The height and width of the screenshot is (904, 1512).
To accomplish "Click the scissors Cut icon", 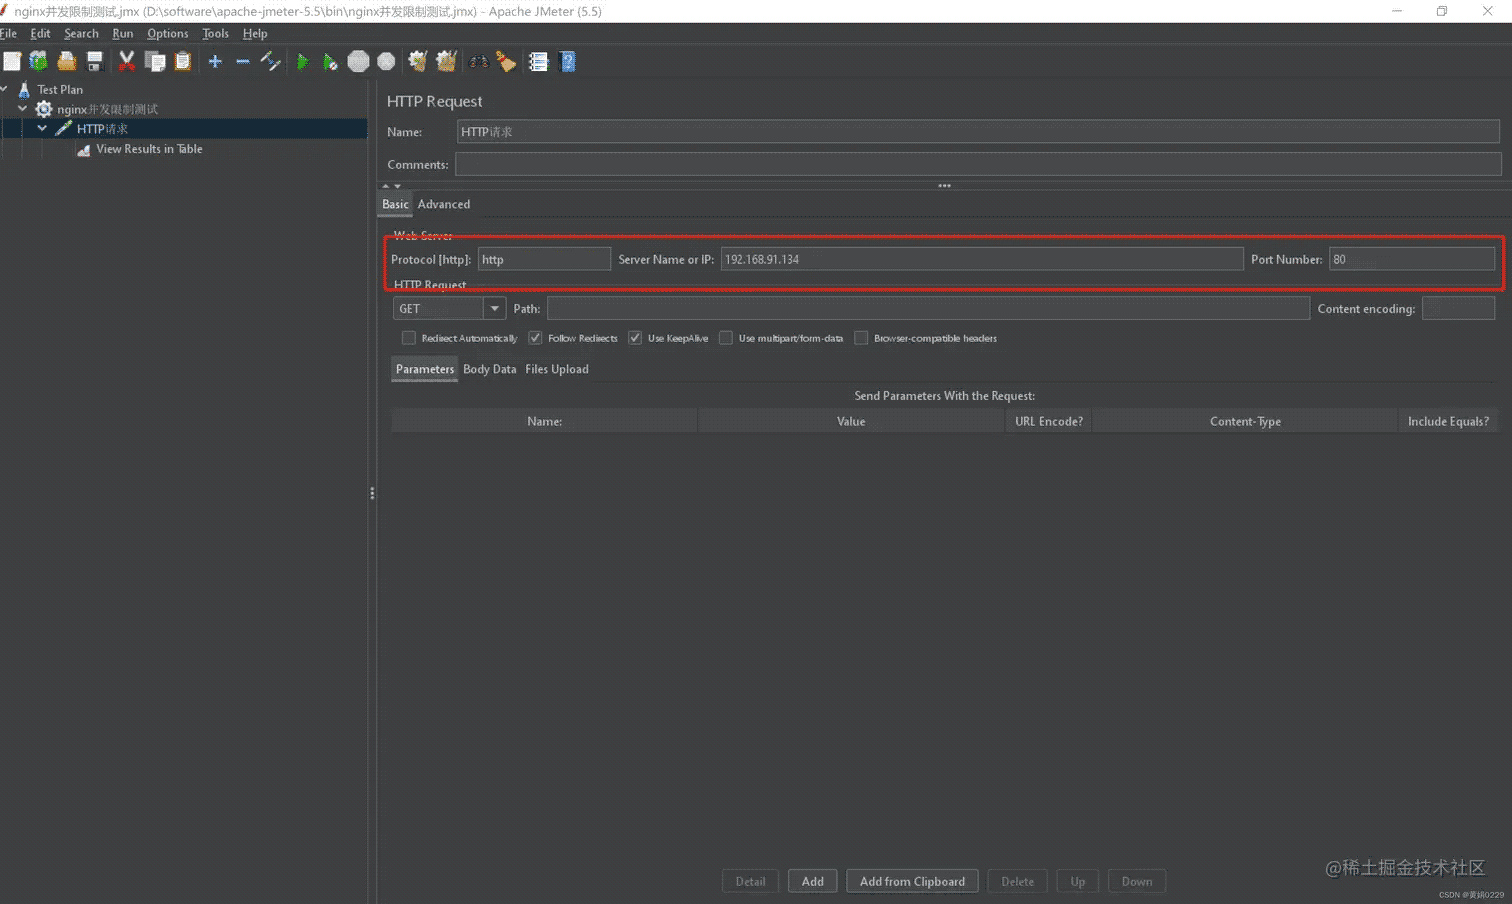I will click(x=126, y=62).
